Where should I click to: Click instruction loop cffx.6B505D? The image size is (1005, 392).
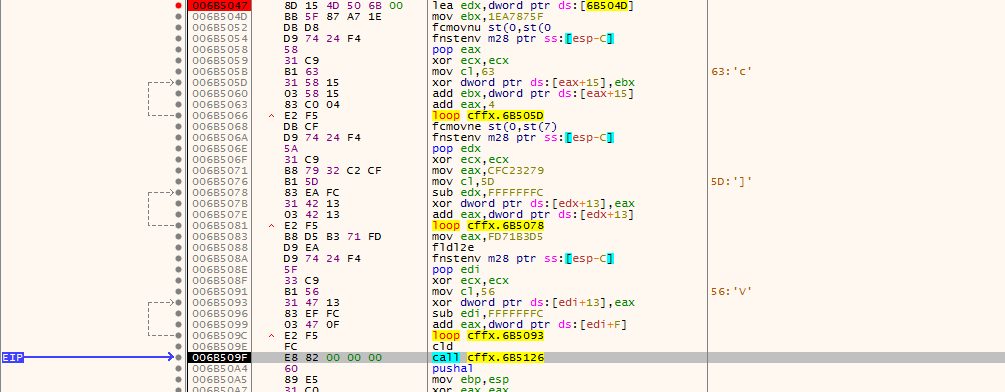point(488,115)
